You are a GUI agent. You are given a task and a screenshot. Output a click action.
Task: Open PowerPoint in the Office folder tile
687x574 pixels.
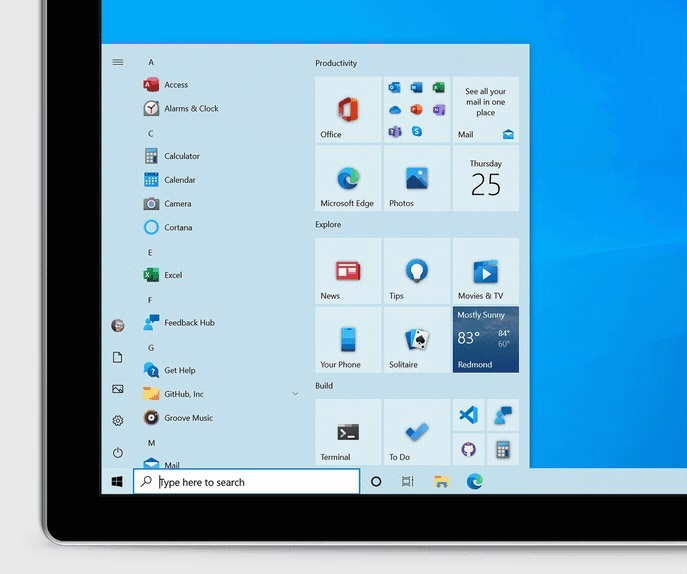(417, 109)
